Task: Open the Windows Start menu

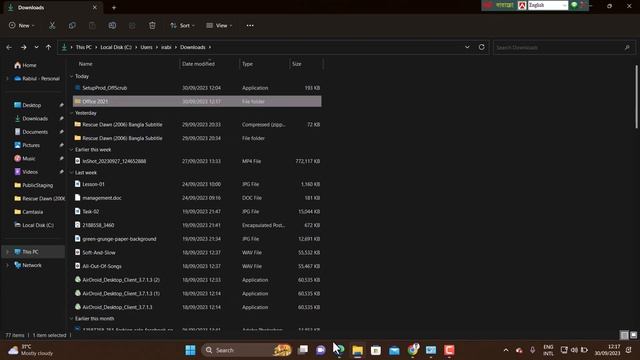Action: [x=190, y=350]
